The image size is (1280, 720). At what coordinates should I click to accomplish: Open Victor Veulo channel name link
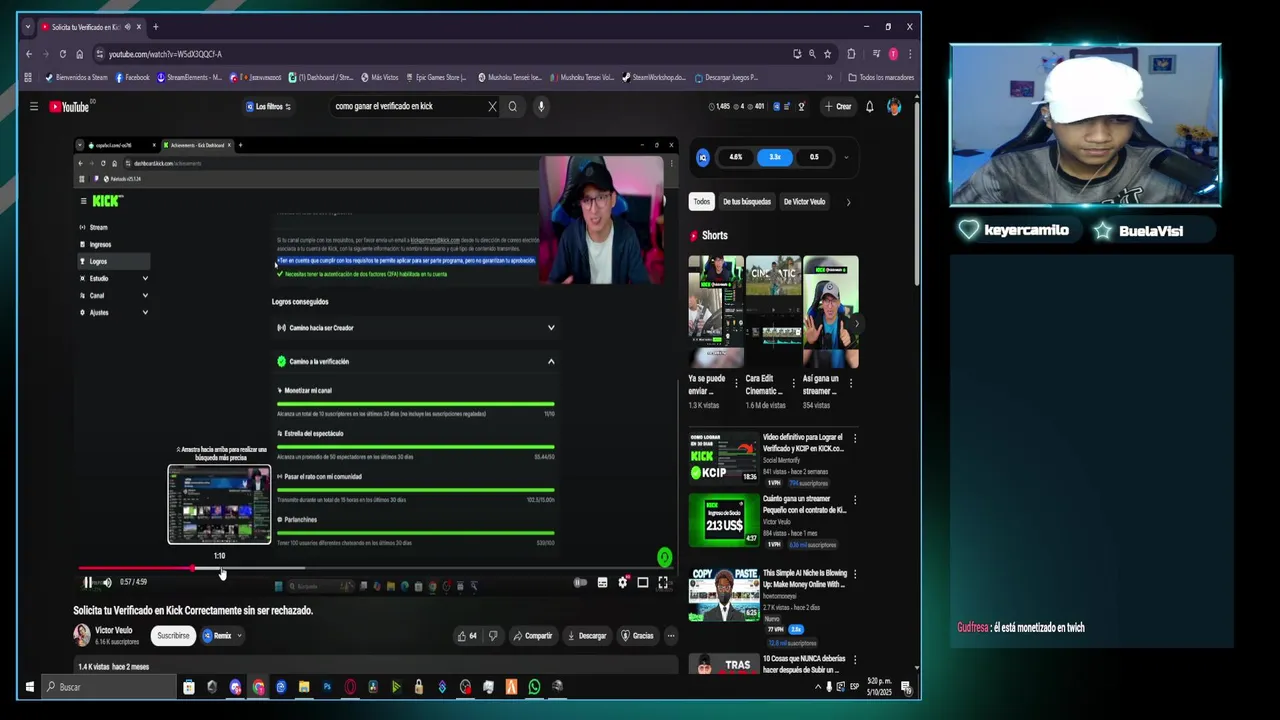pos(113,630)
